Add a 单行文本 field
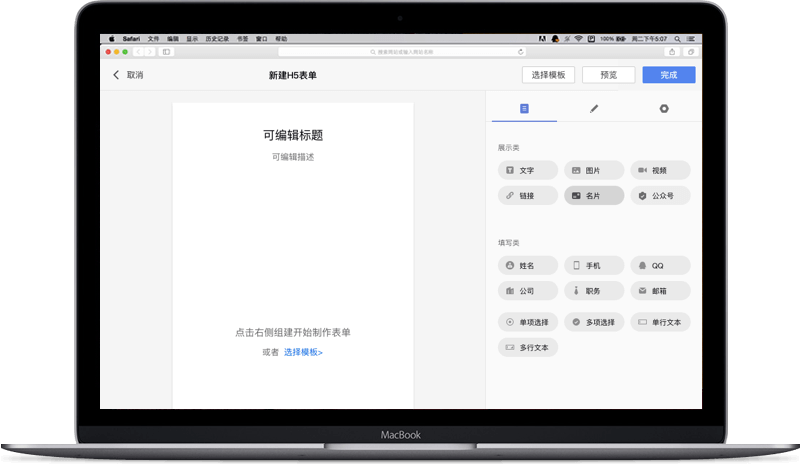 pyautogui.click(x=660, y=322)
